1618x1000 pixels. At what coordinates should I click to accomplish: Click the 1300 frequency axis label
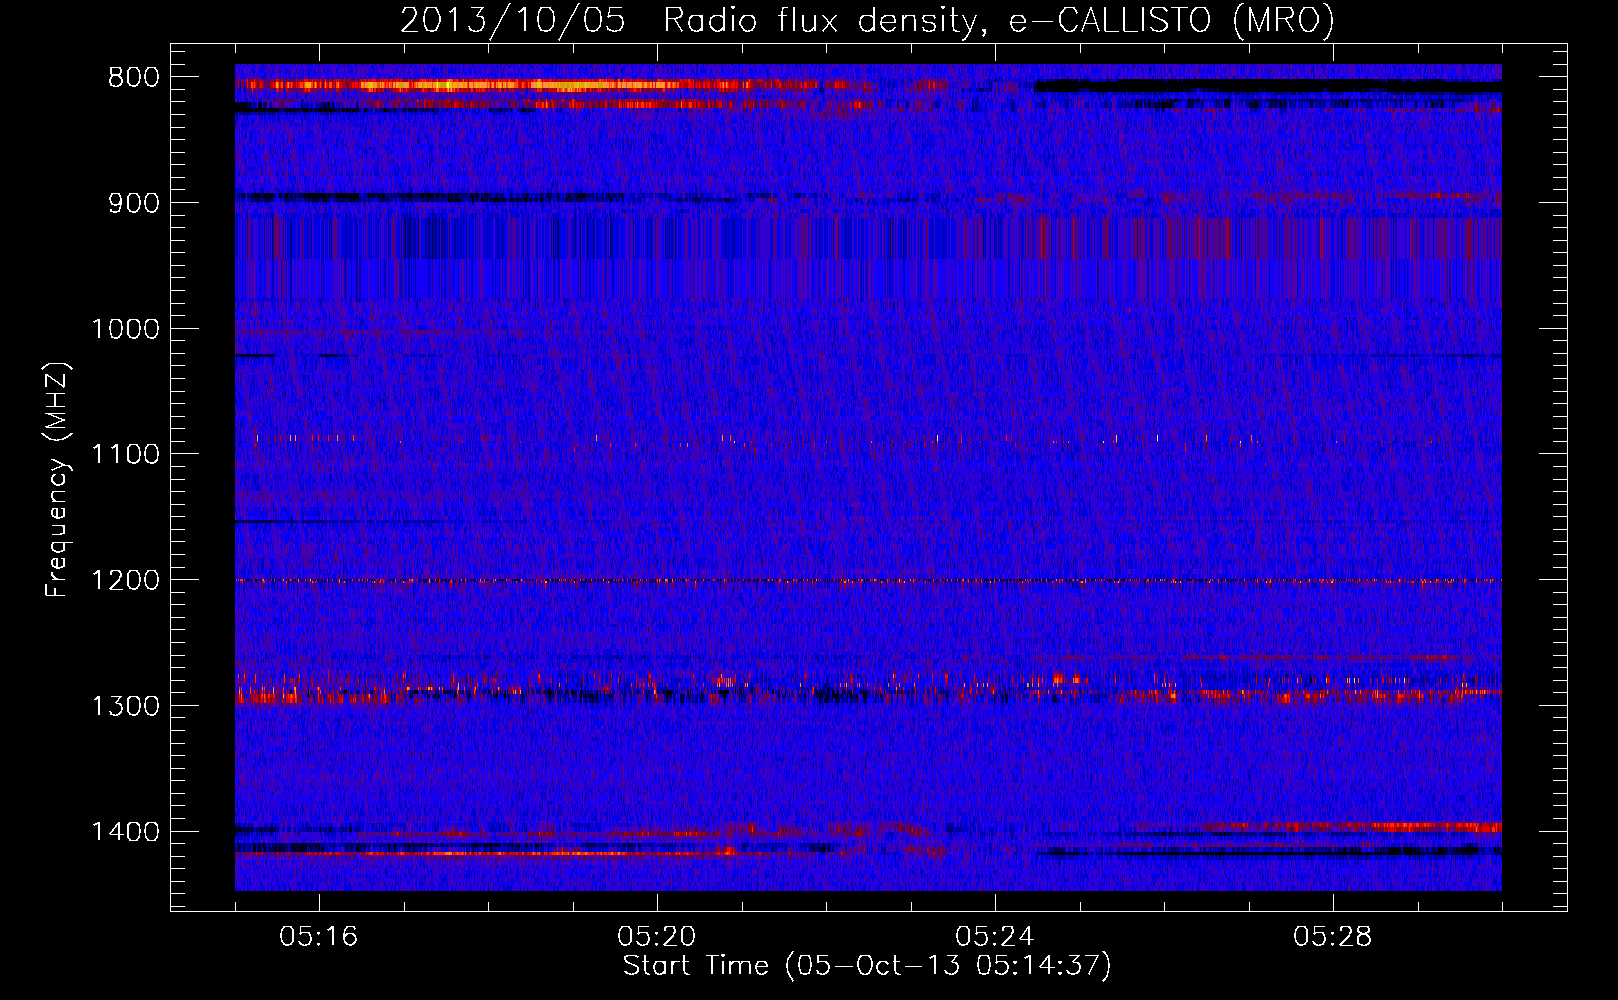pos(125,706)
